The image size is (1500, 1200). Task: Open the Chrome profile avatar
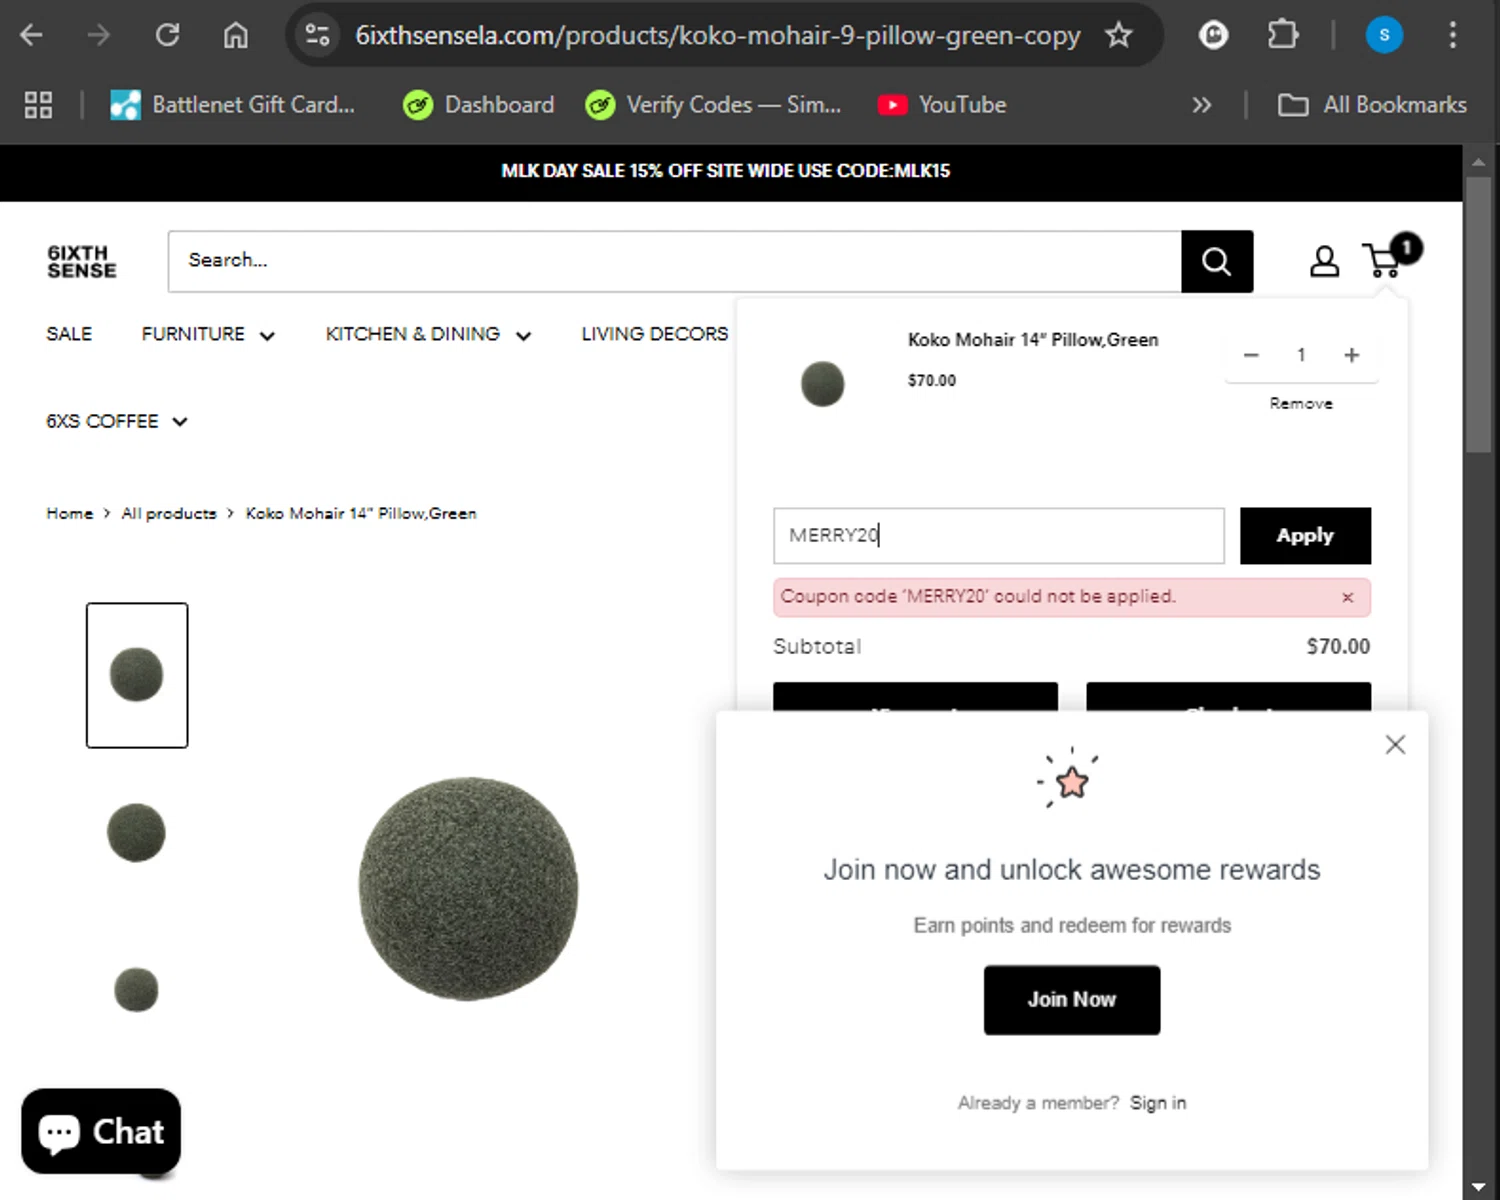click(1384, 36)
